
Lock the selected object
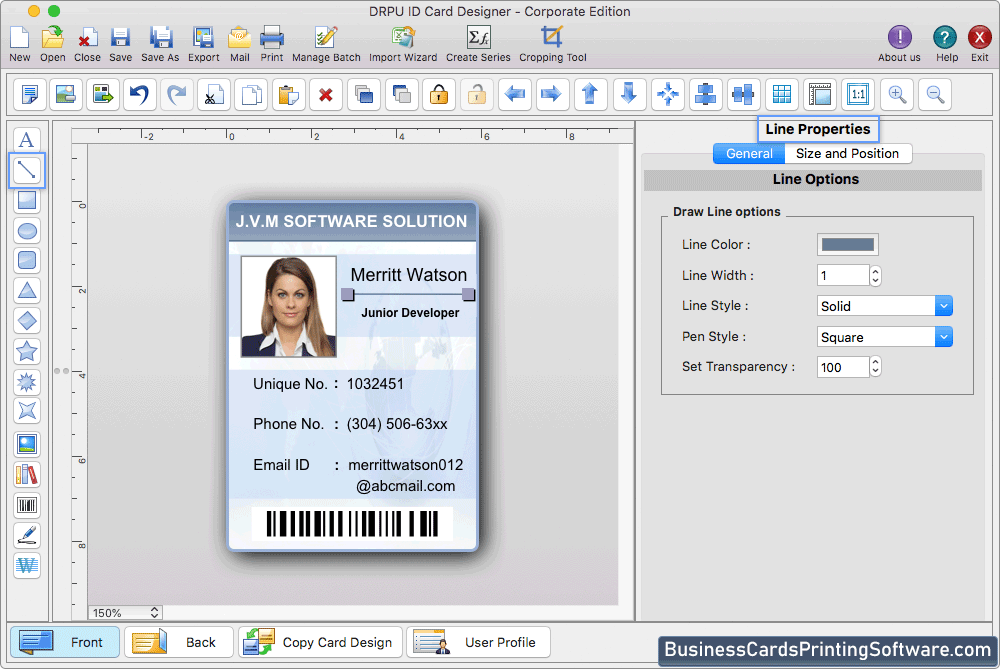[439, 95]
